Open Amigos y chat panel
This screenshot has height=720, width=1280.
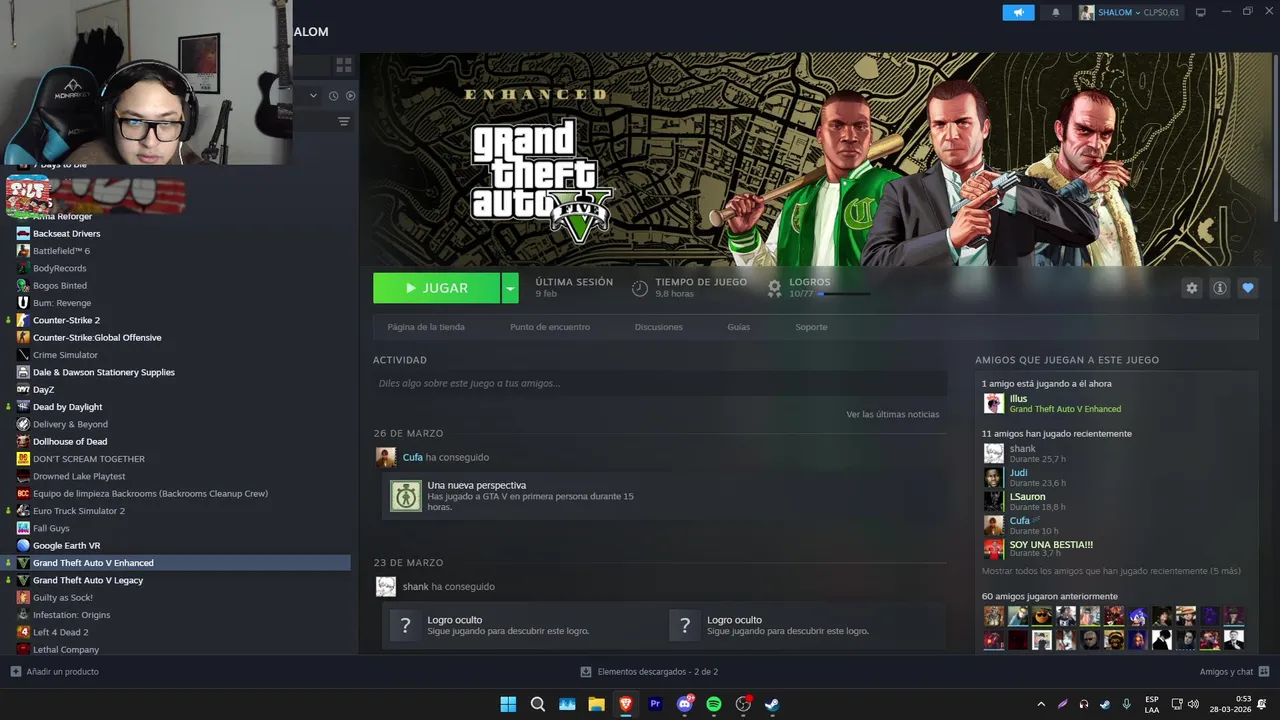(1234, 672)
